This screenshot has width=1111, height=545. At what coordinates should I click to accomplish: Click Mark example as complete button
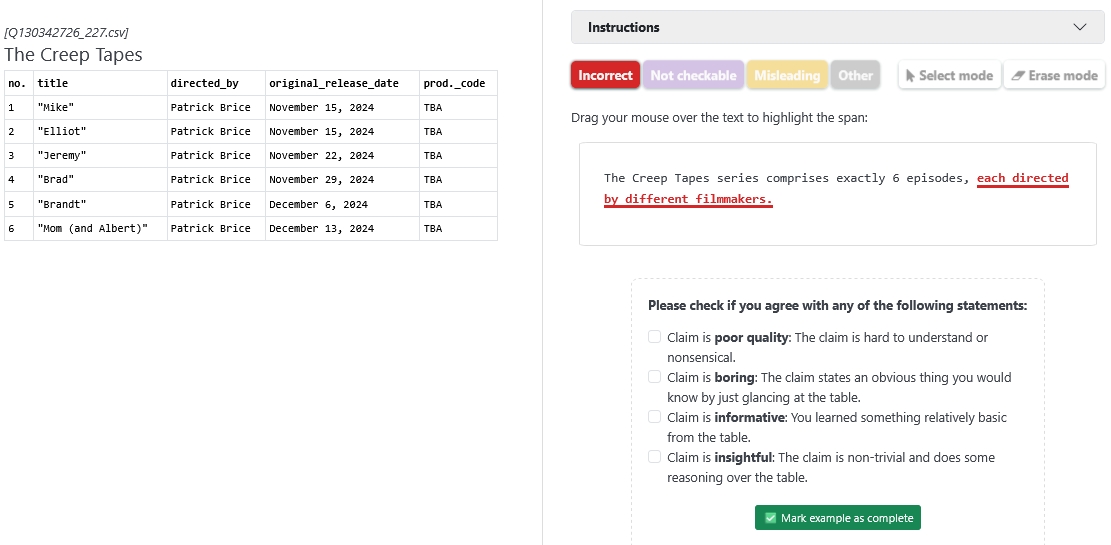tap(837, 518)
